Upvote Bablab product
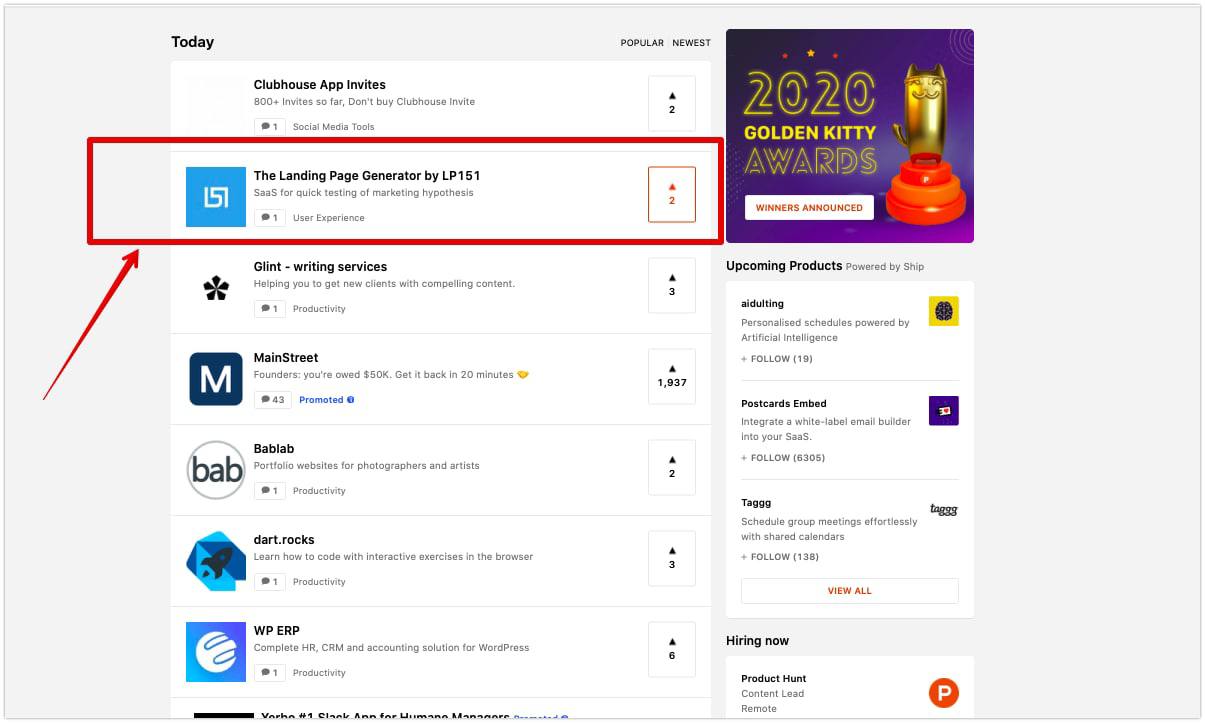The image size is (1205, 723). (671, 467)
